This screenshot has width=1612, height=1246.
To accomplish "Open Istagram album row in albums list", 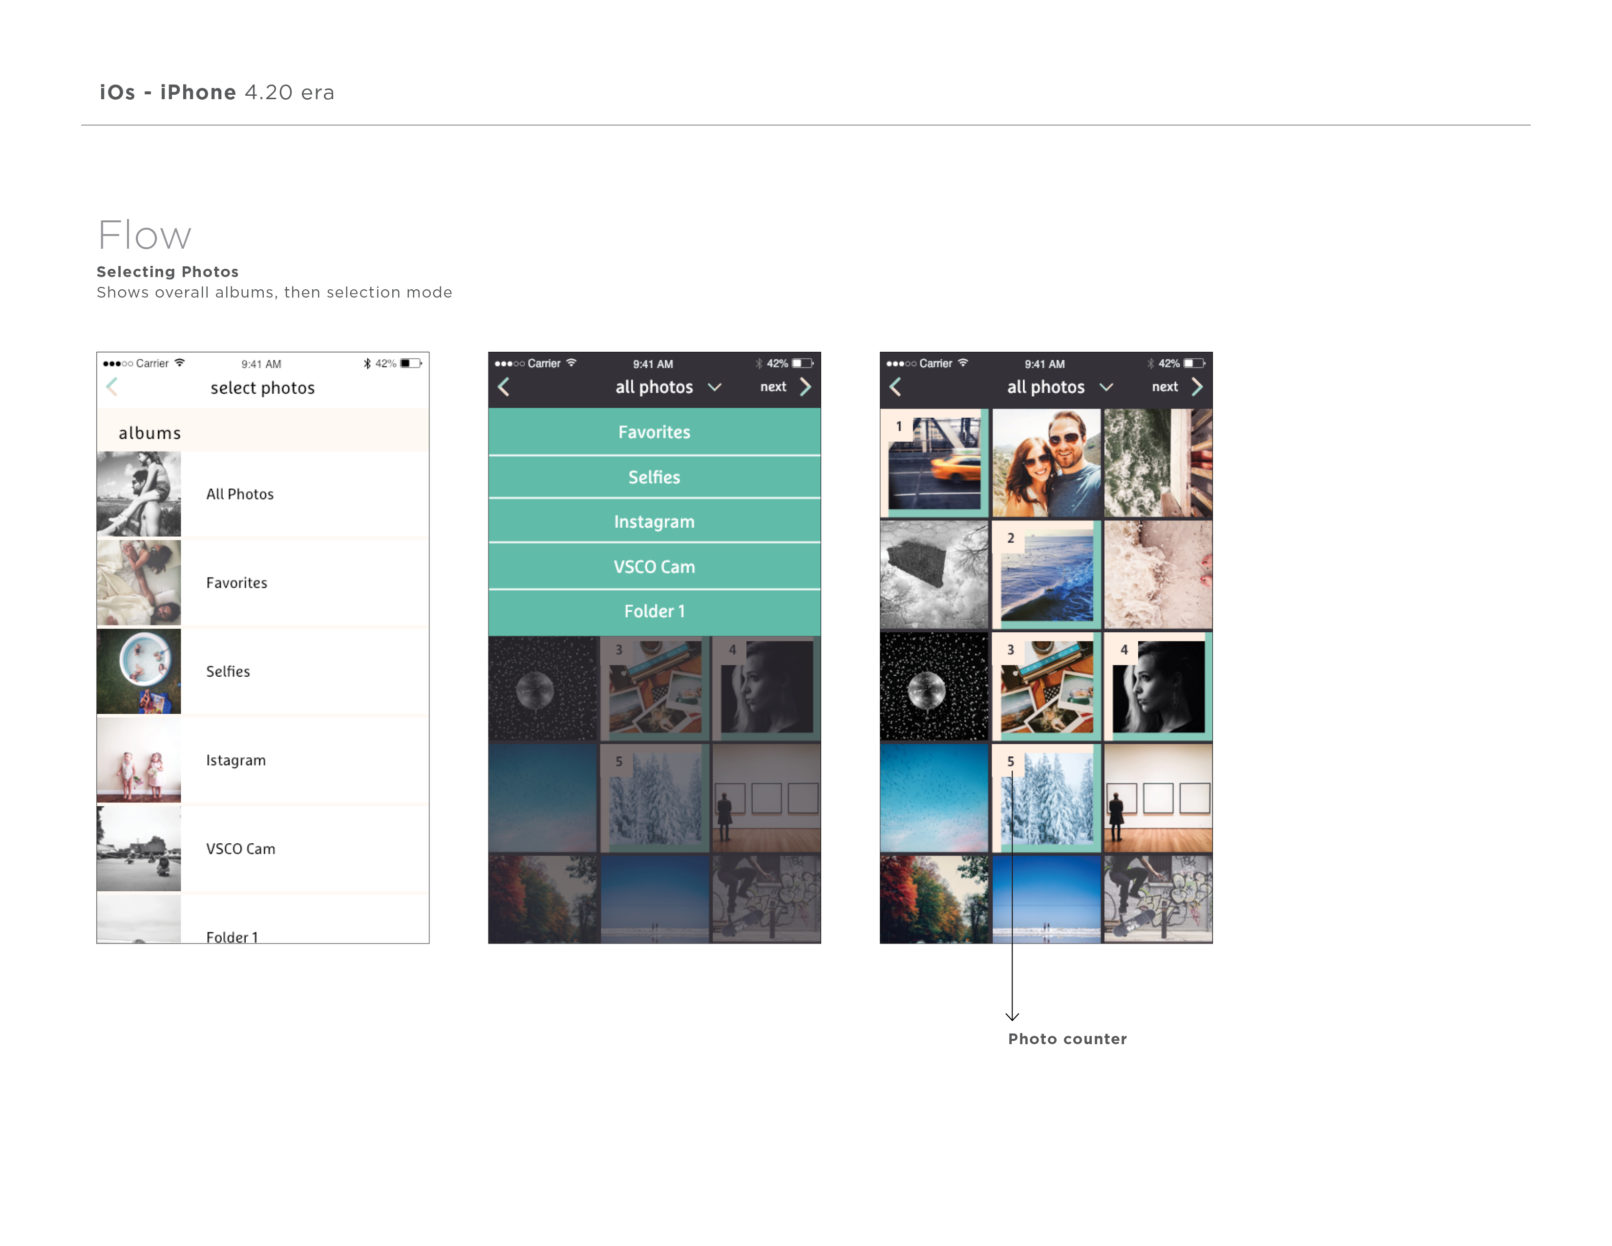I will point(236,760).
